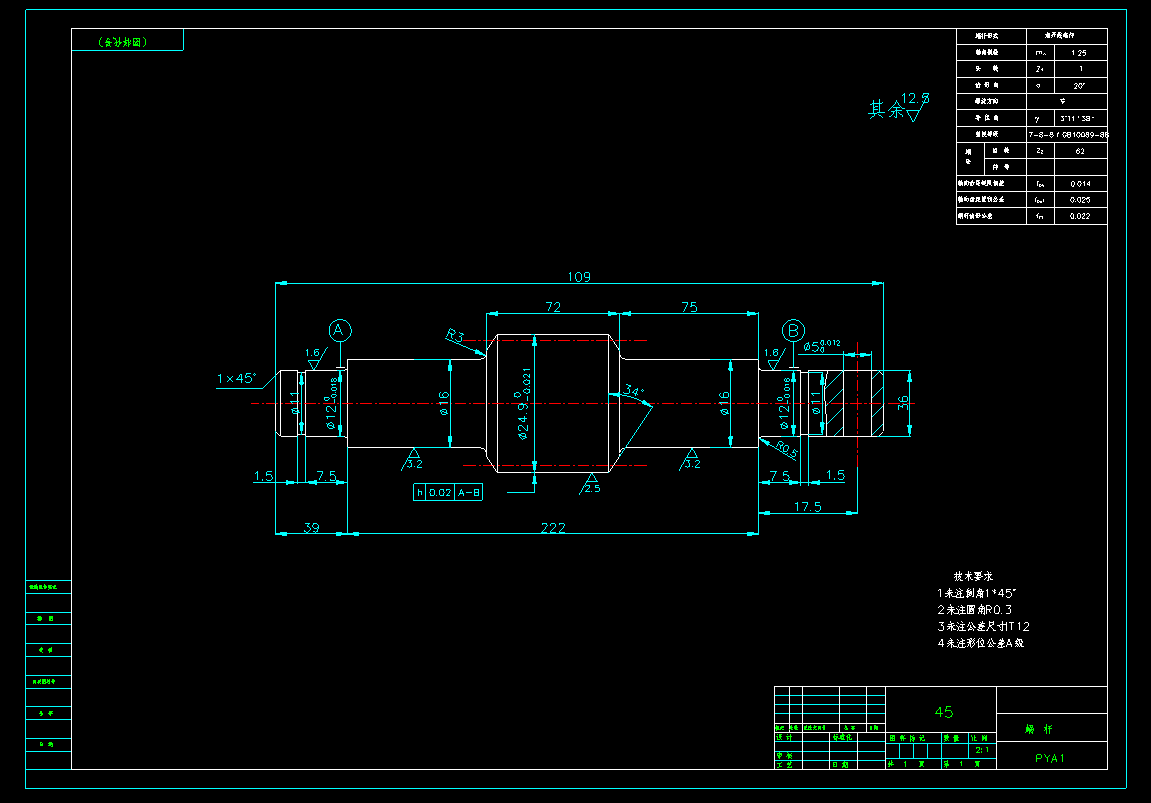Click the dimension text '39'
This screenshot has width=1151, height=803.
311,528
